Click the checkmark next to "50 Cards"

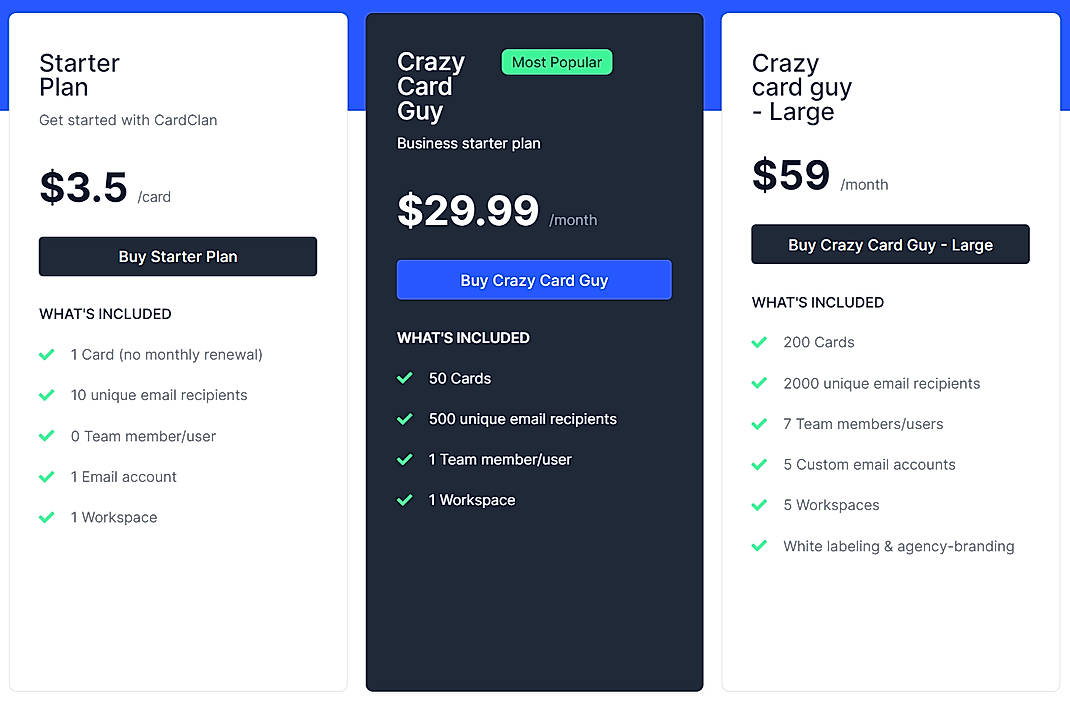tap(404, 378)
